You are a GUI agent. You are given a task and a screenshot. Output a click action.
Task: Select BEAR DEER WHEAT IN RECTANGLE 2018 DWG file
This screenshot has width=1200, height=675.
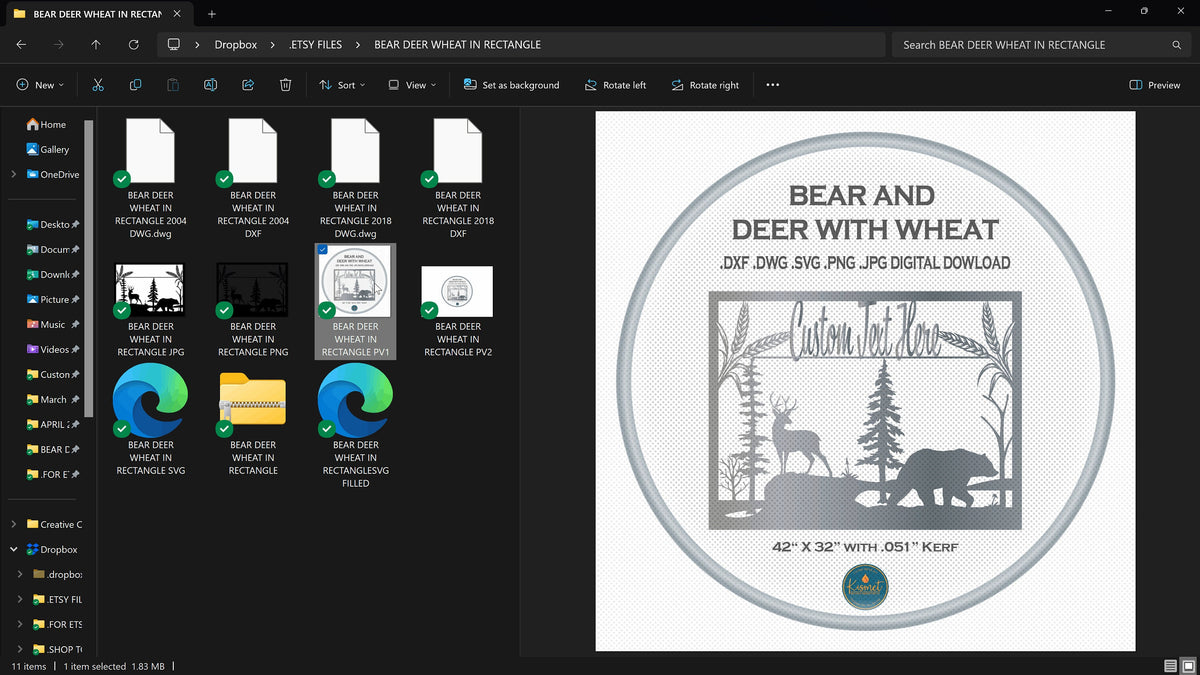tap(356, 178)
